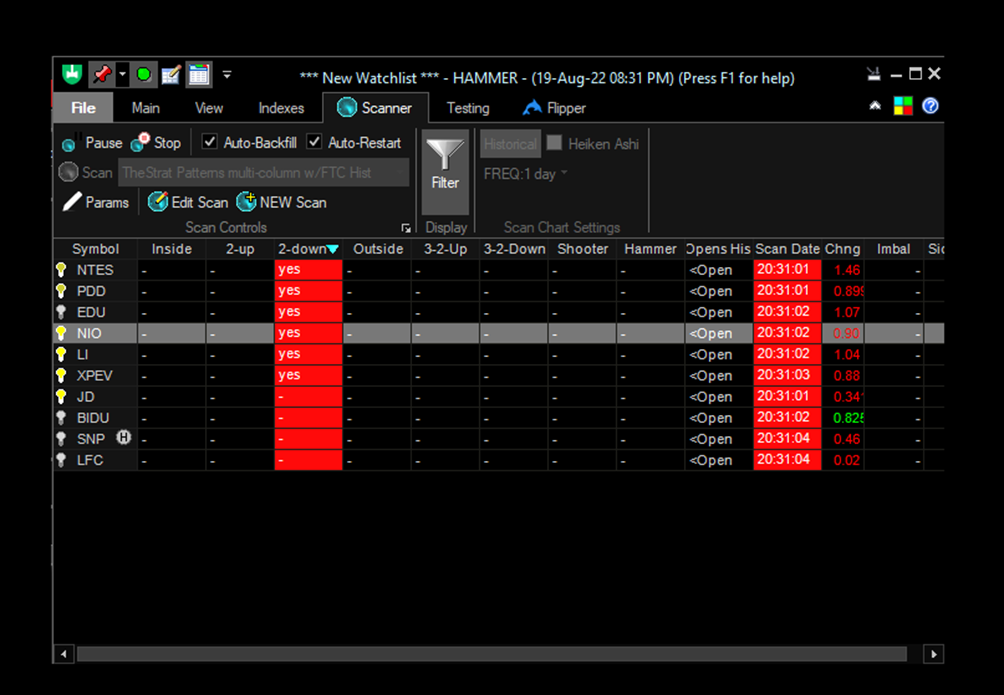This screenshot has width=1004, height=695.
Task: Click the Scan Date column header
Action: (x=787, y=249)
